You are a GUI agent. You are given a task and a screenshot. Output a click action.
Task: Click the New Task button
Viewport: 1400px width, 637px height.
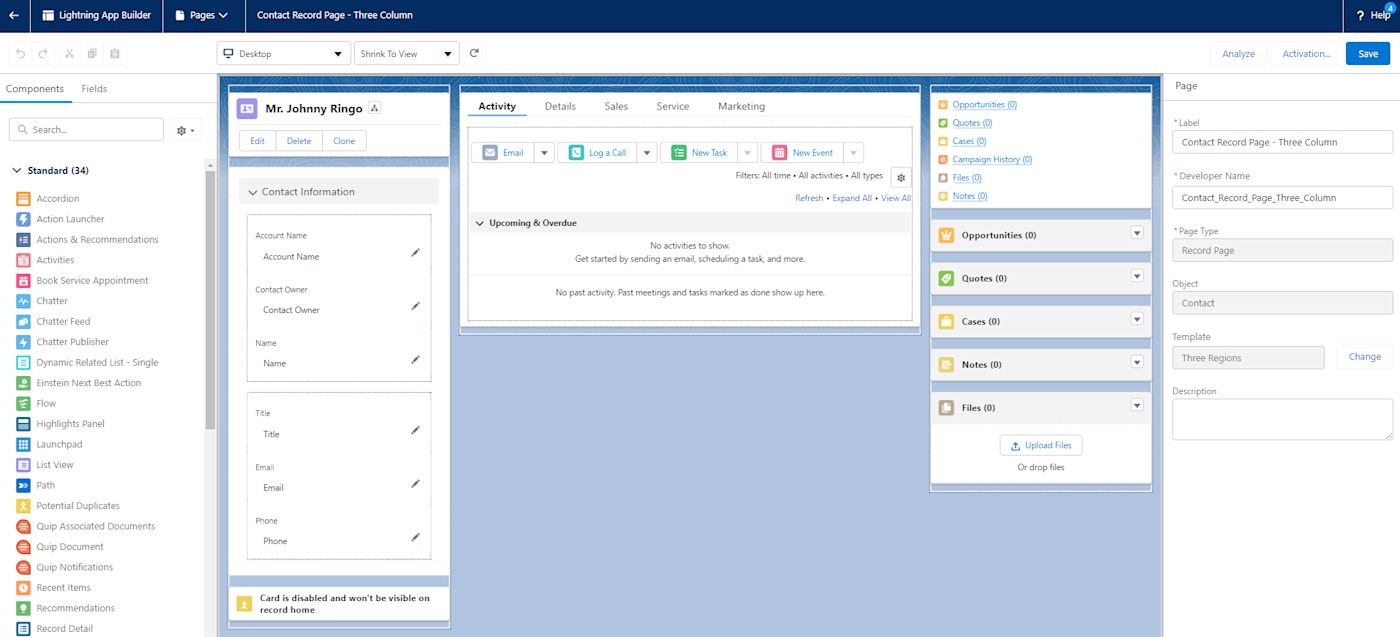pyautogui.click(x=698, y=153)
